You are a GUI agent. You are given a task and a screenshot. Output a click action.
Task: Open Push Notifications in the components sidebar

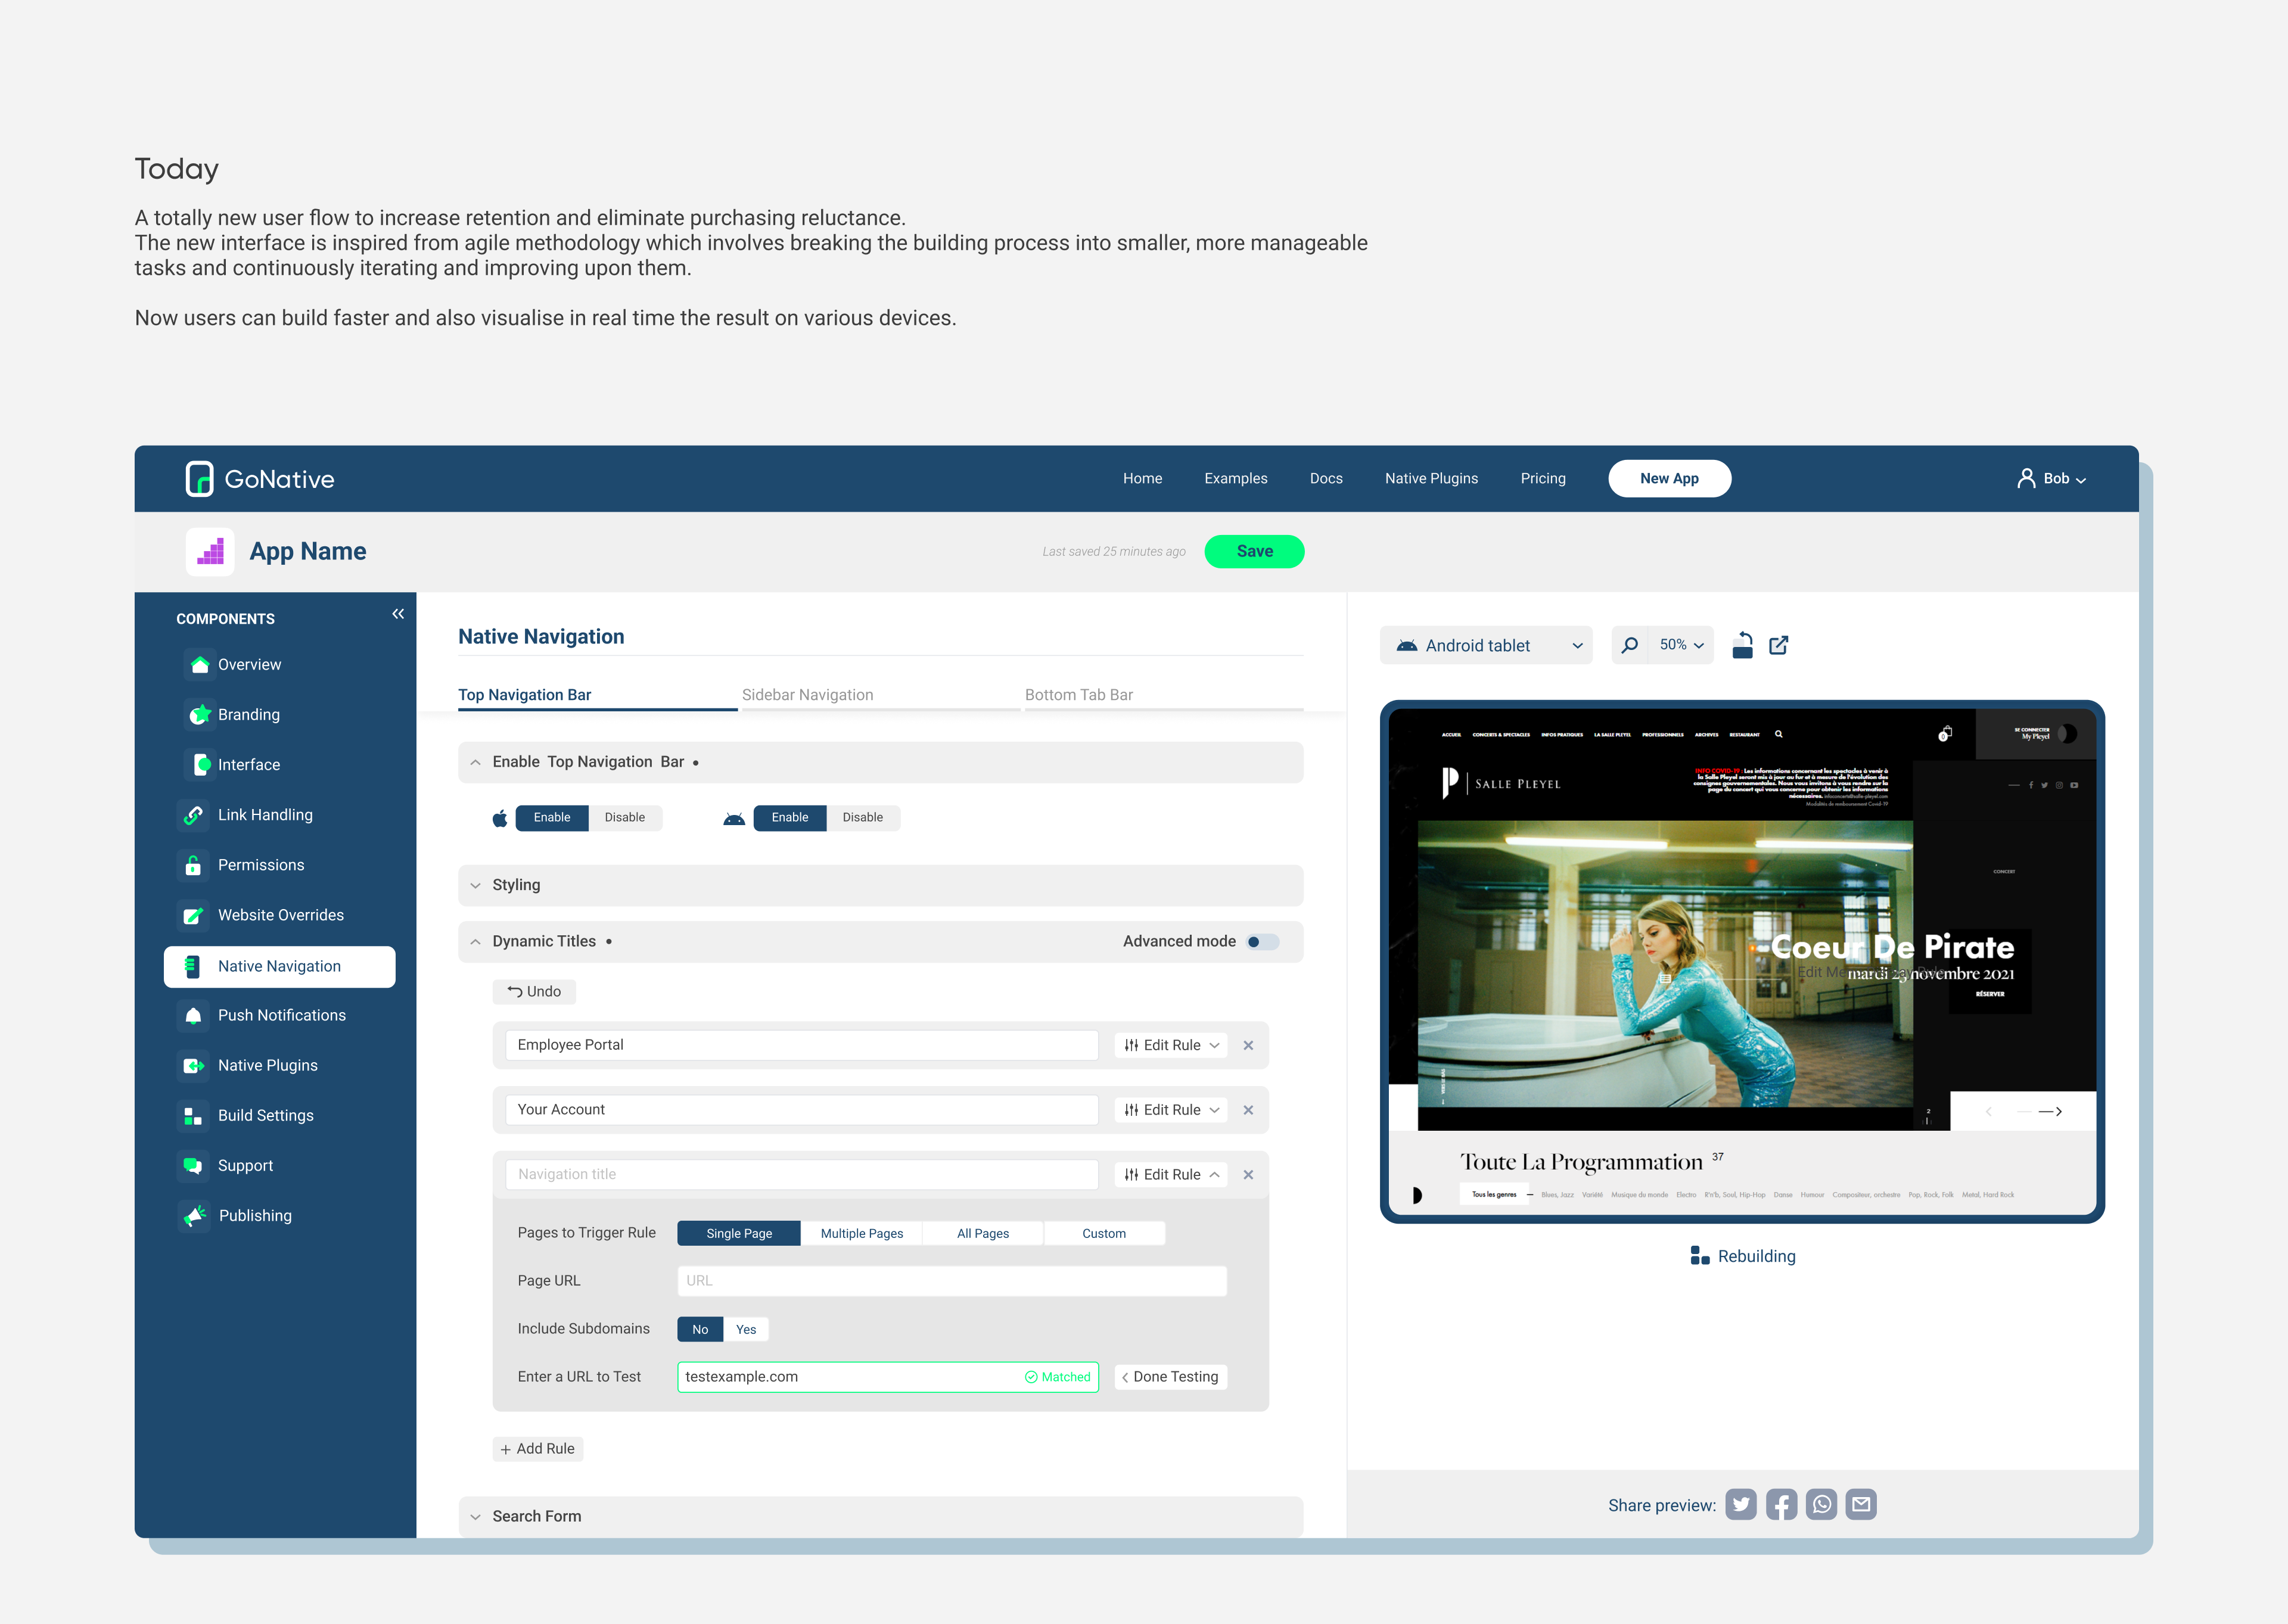281,1015
